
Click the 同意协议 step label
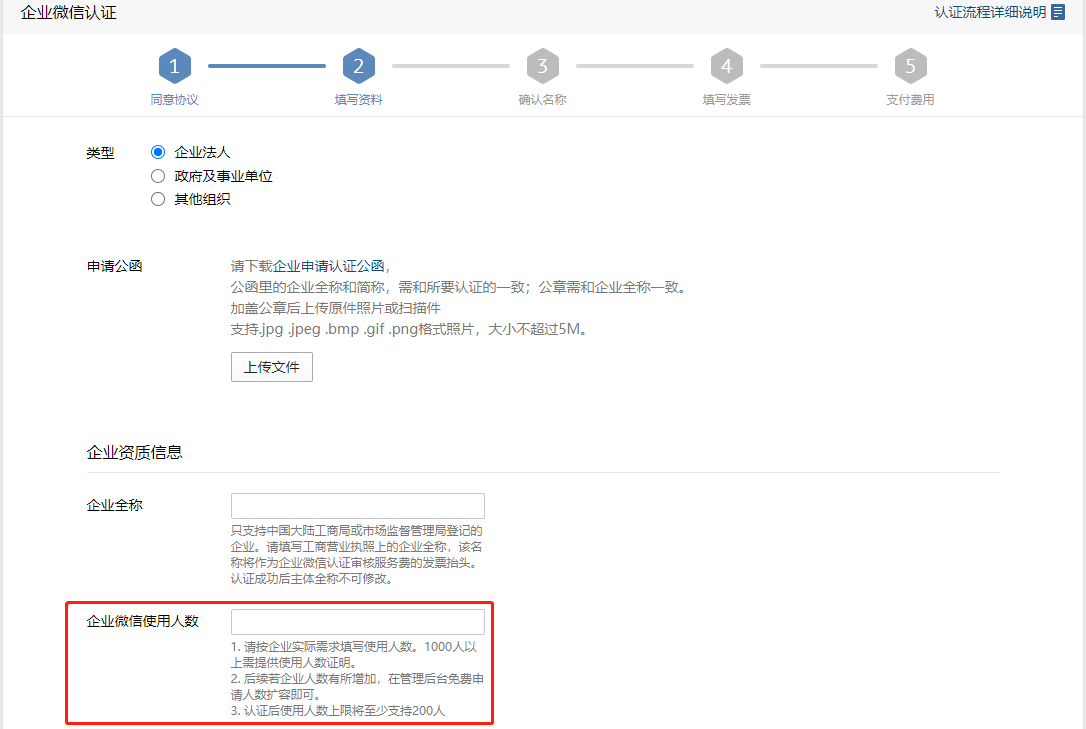click(174, 100)
